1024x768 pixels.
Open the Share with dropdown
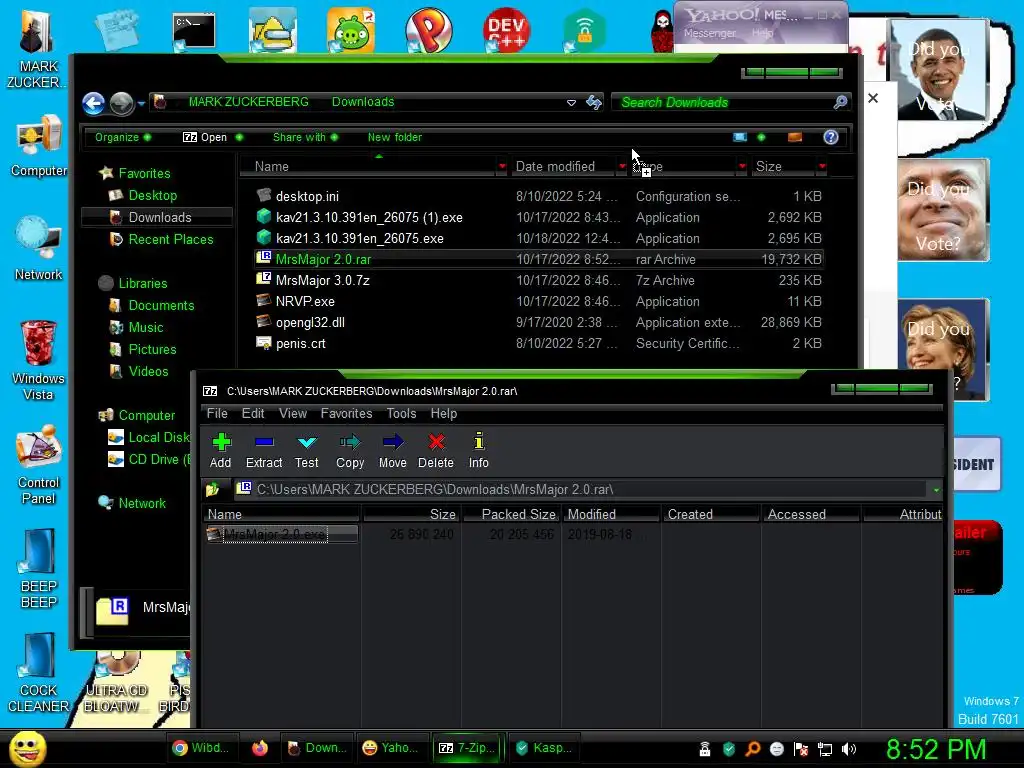(305, 137)
